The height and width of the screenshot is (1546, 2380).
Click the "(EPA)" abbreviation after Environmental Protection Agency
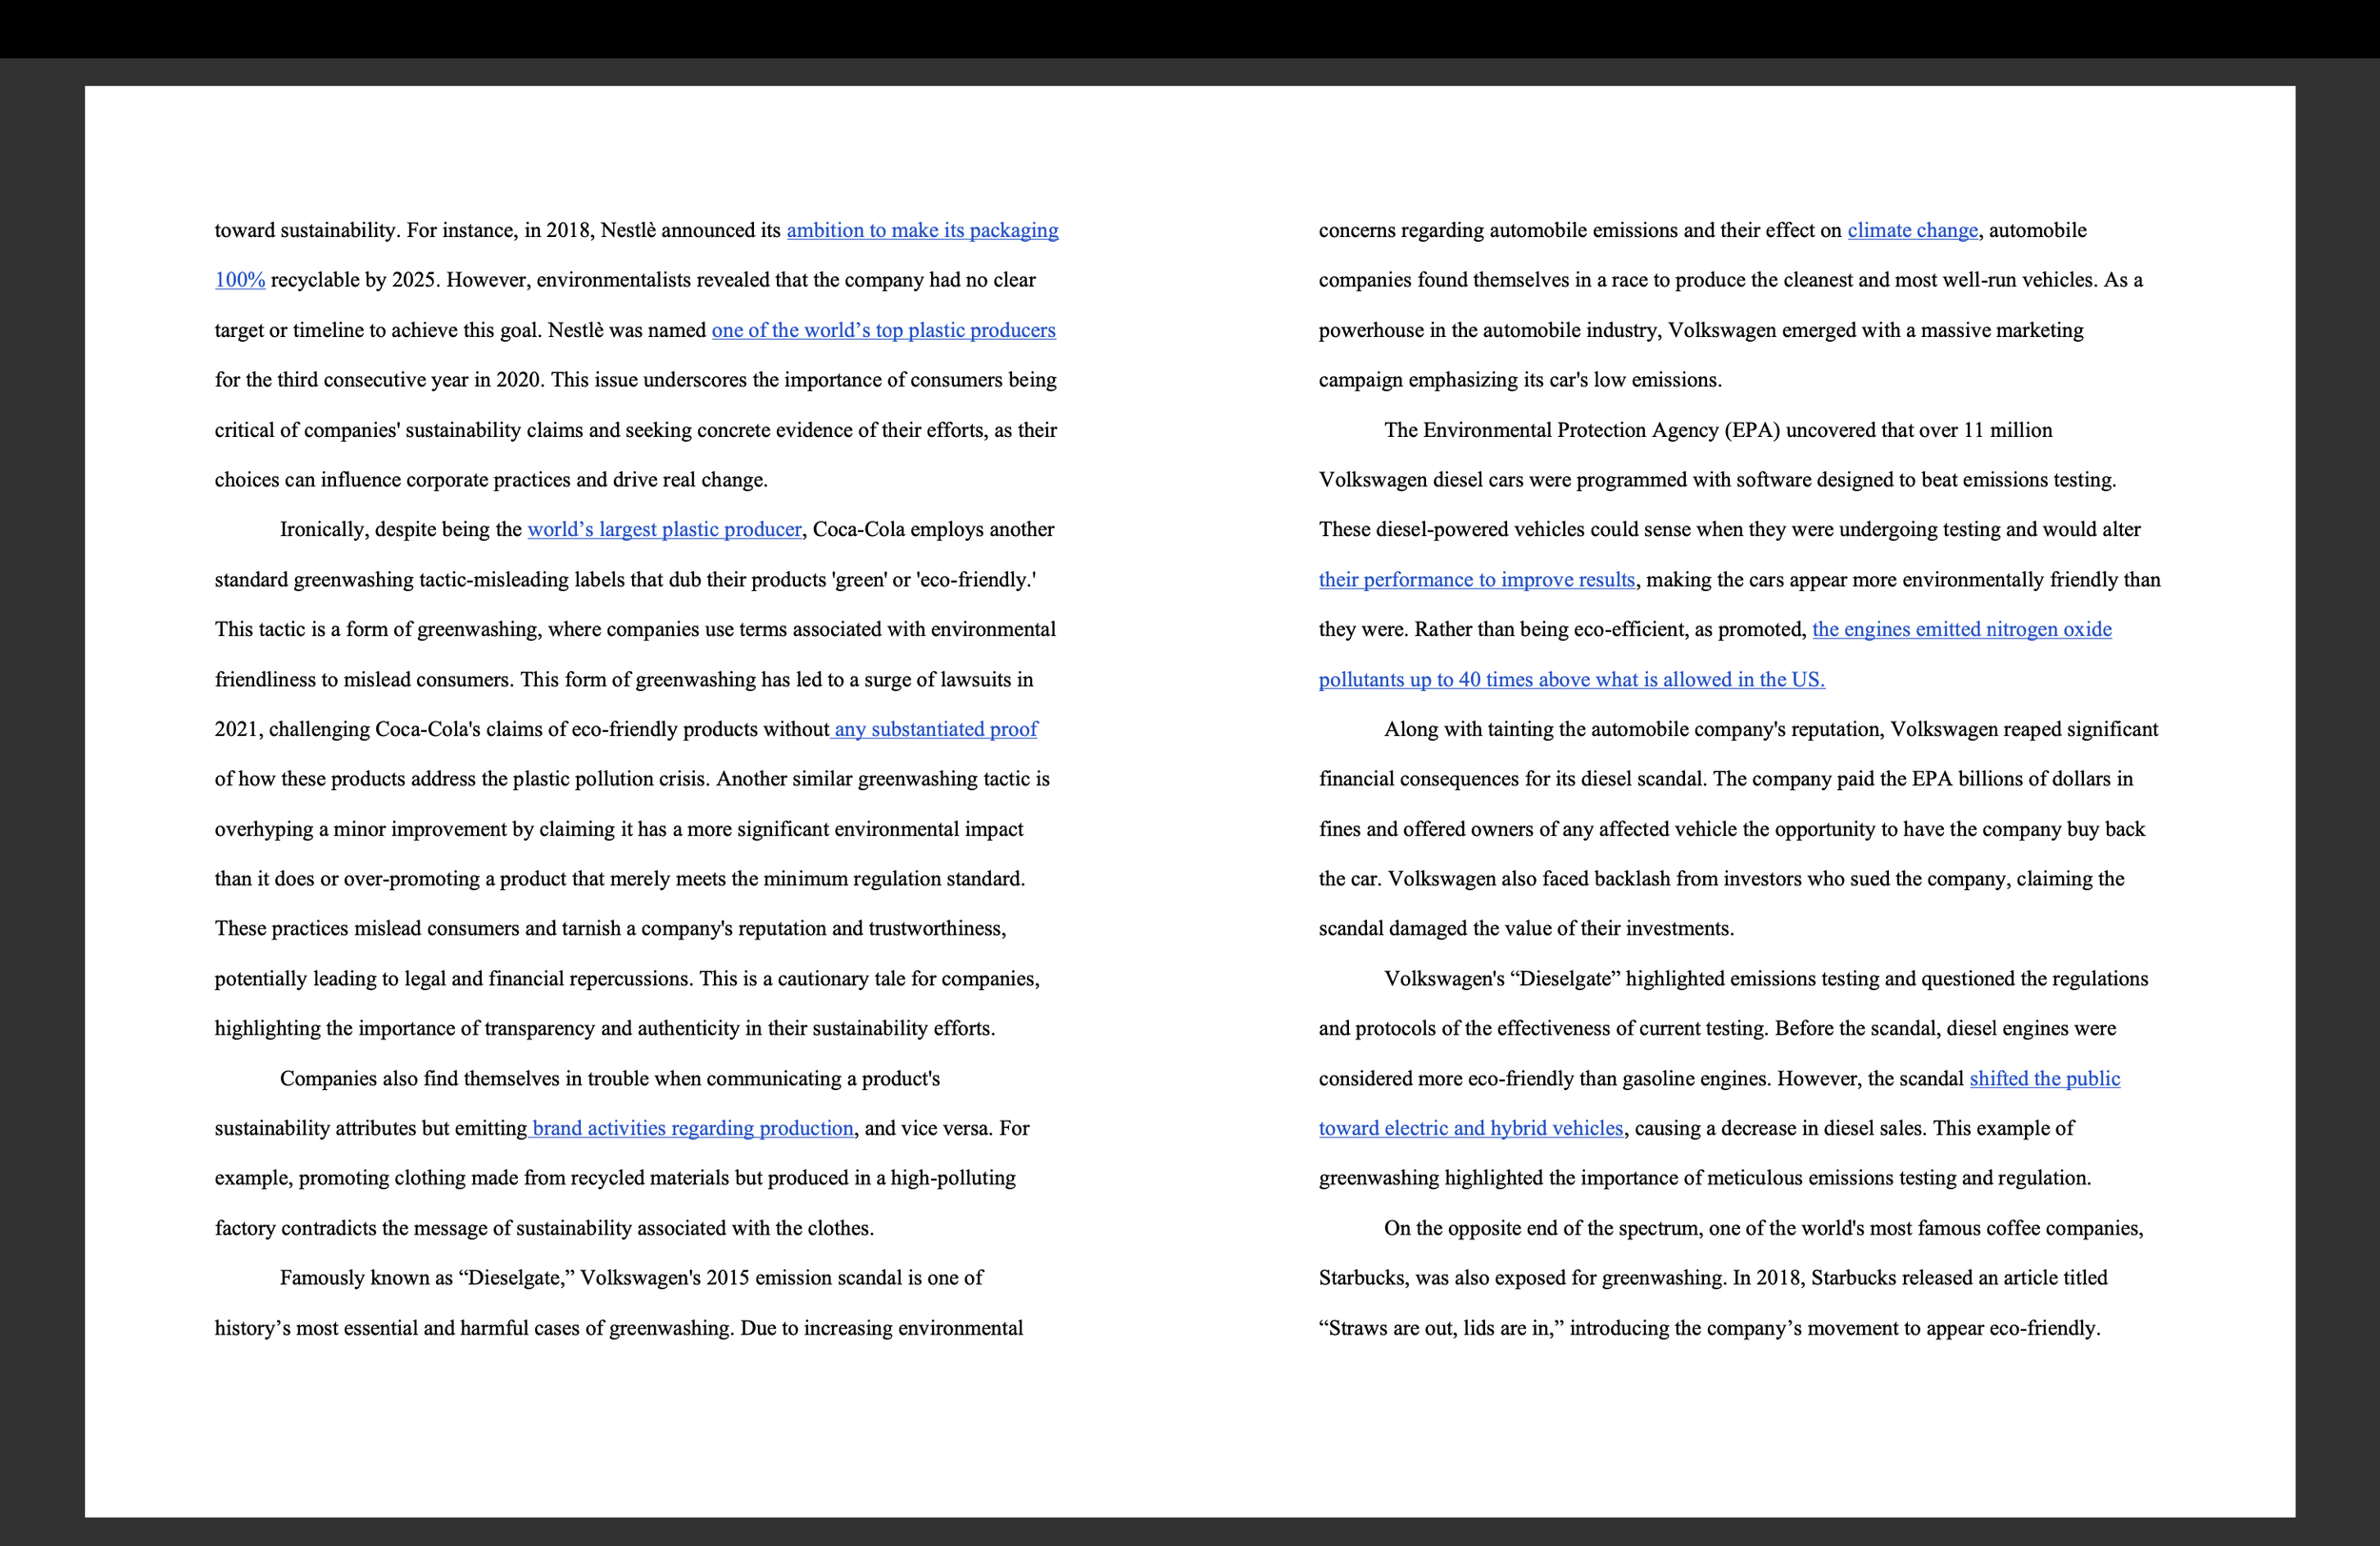(1751, 430)
